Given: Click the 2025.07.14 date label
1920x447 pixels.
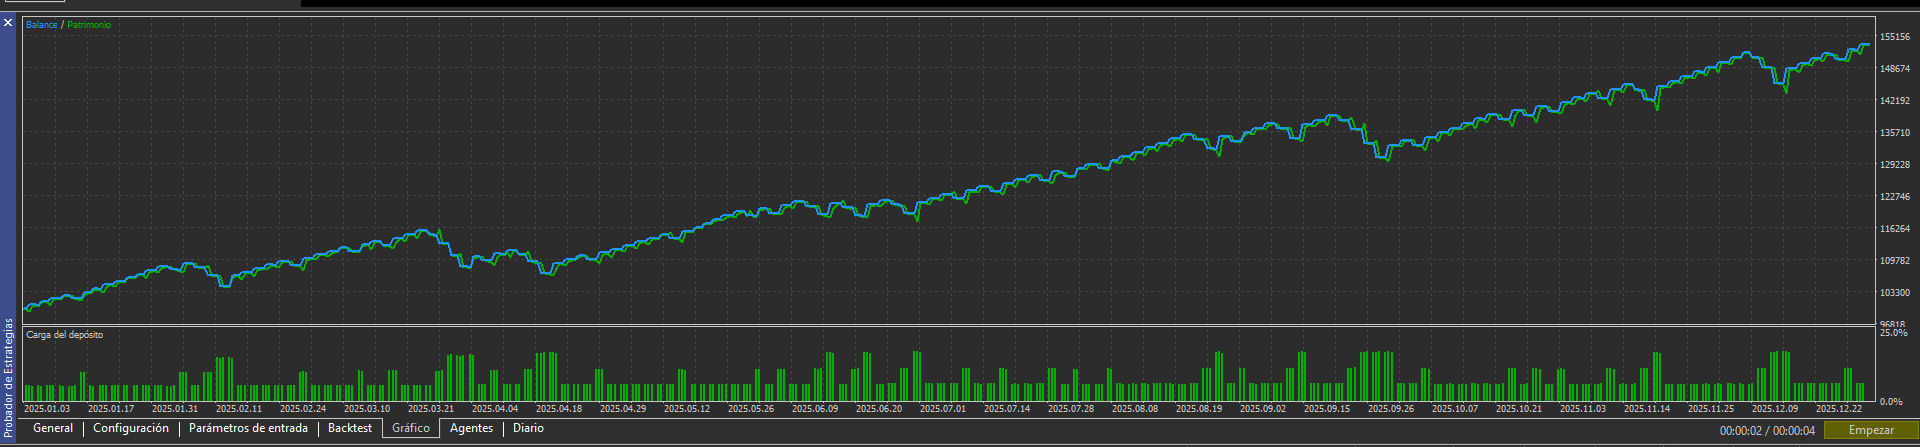Looking at the screenshot, I should [1007, 409].
